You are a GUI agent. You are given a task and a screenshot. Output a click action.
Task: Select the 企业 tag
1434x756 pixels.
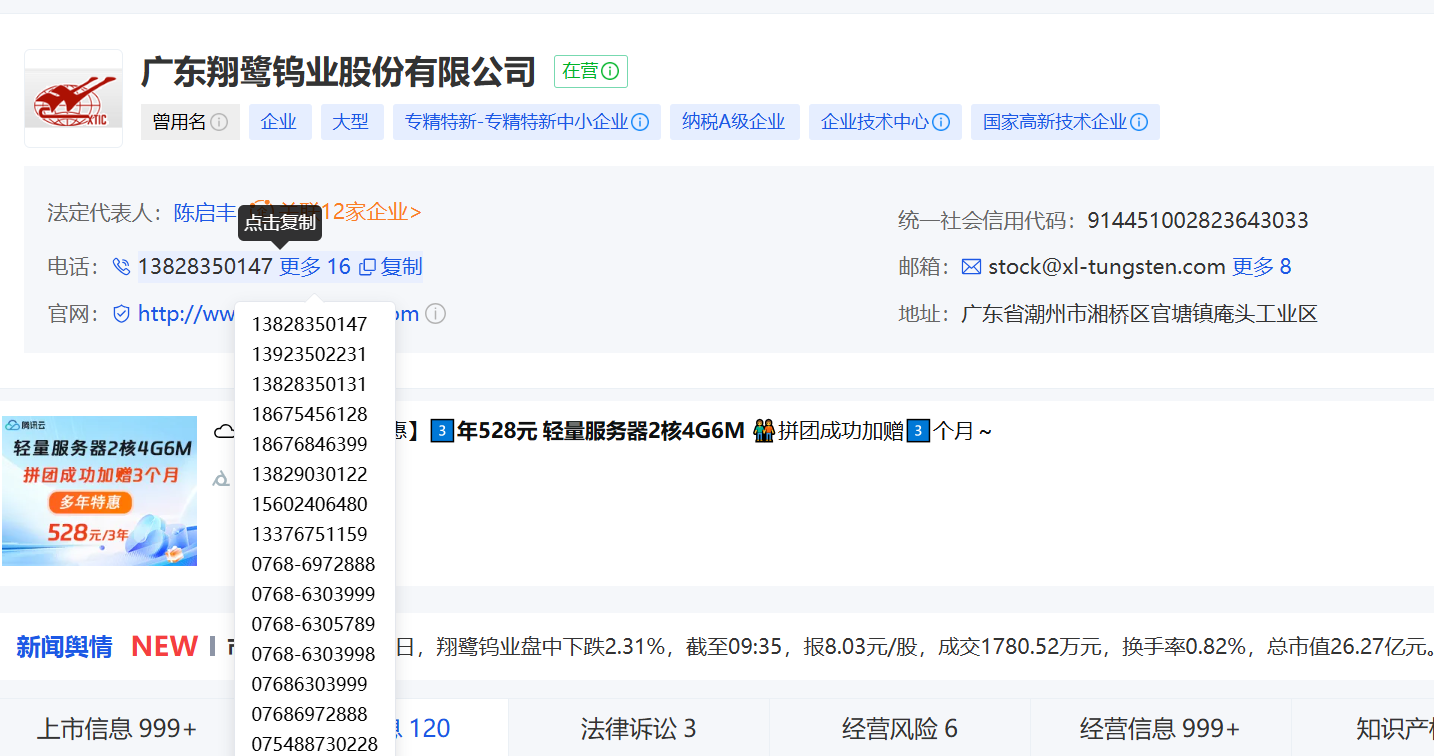click(279, 122)
